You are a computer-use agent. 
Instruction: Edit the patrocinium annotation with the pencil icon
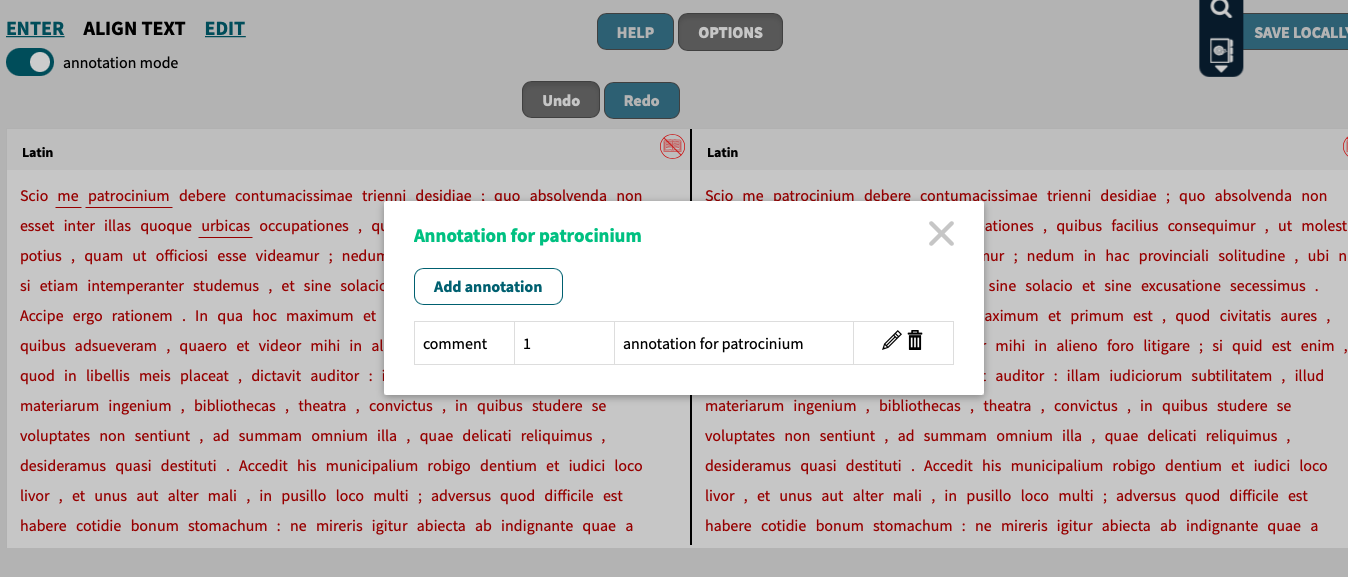point(892,340)
